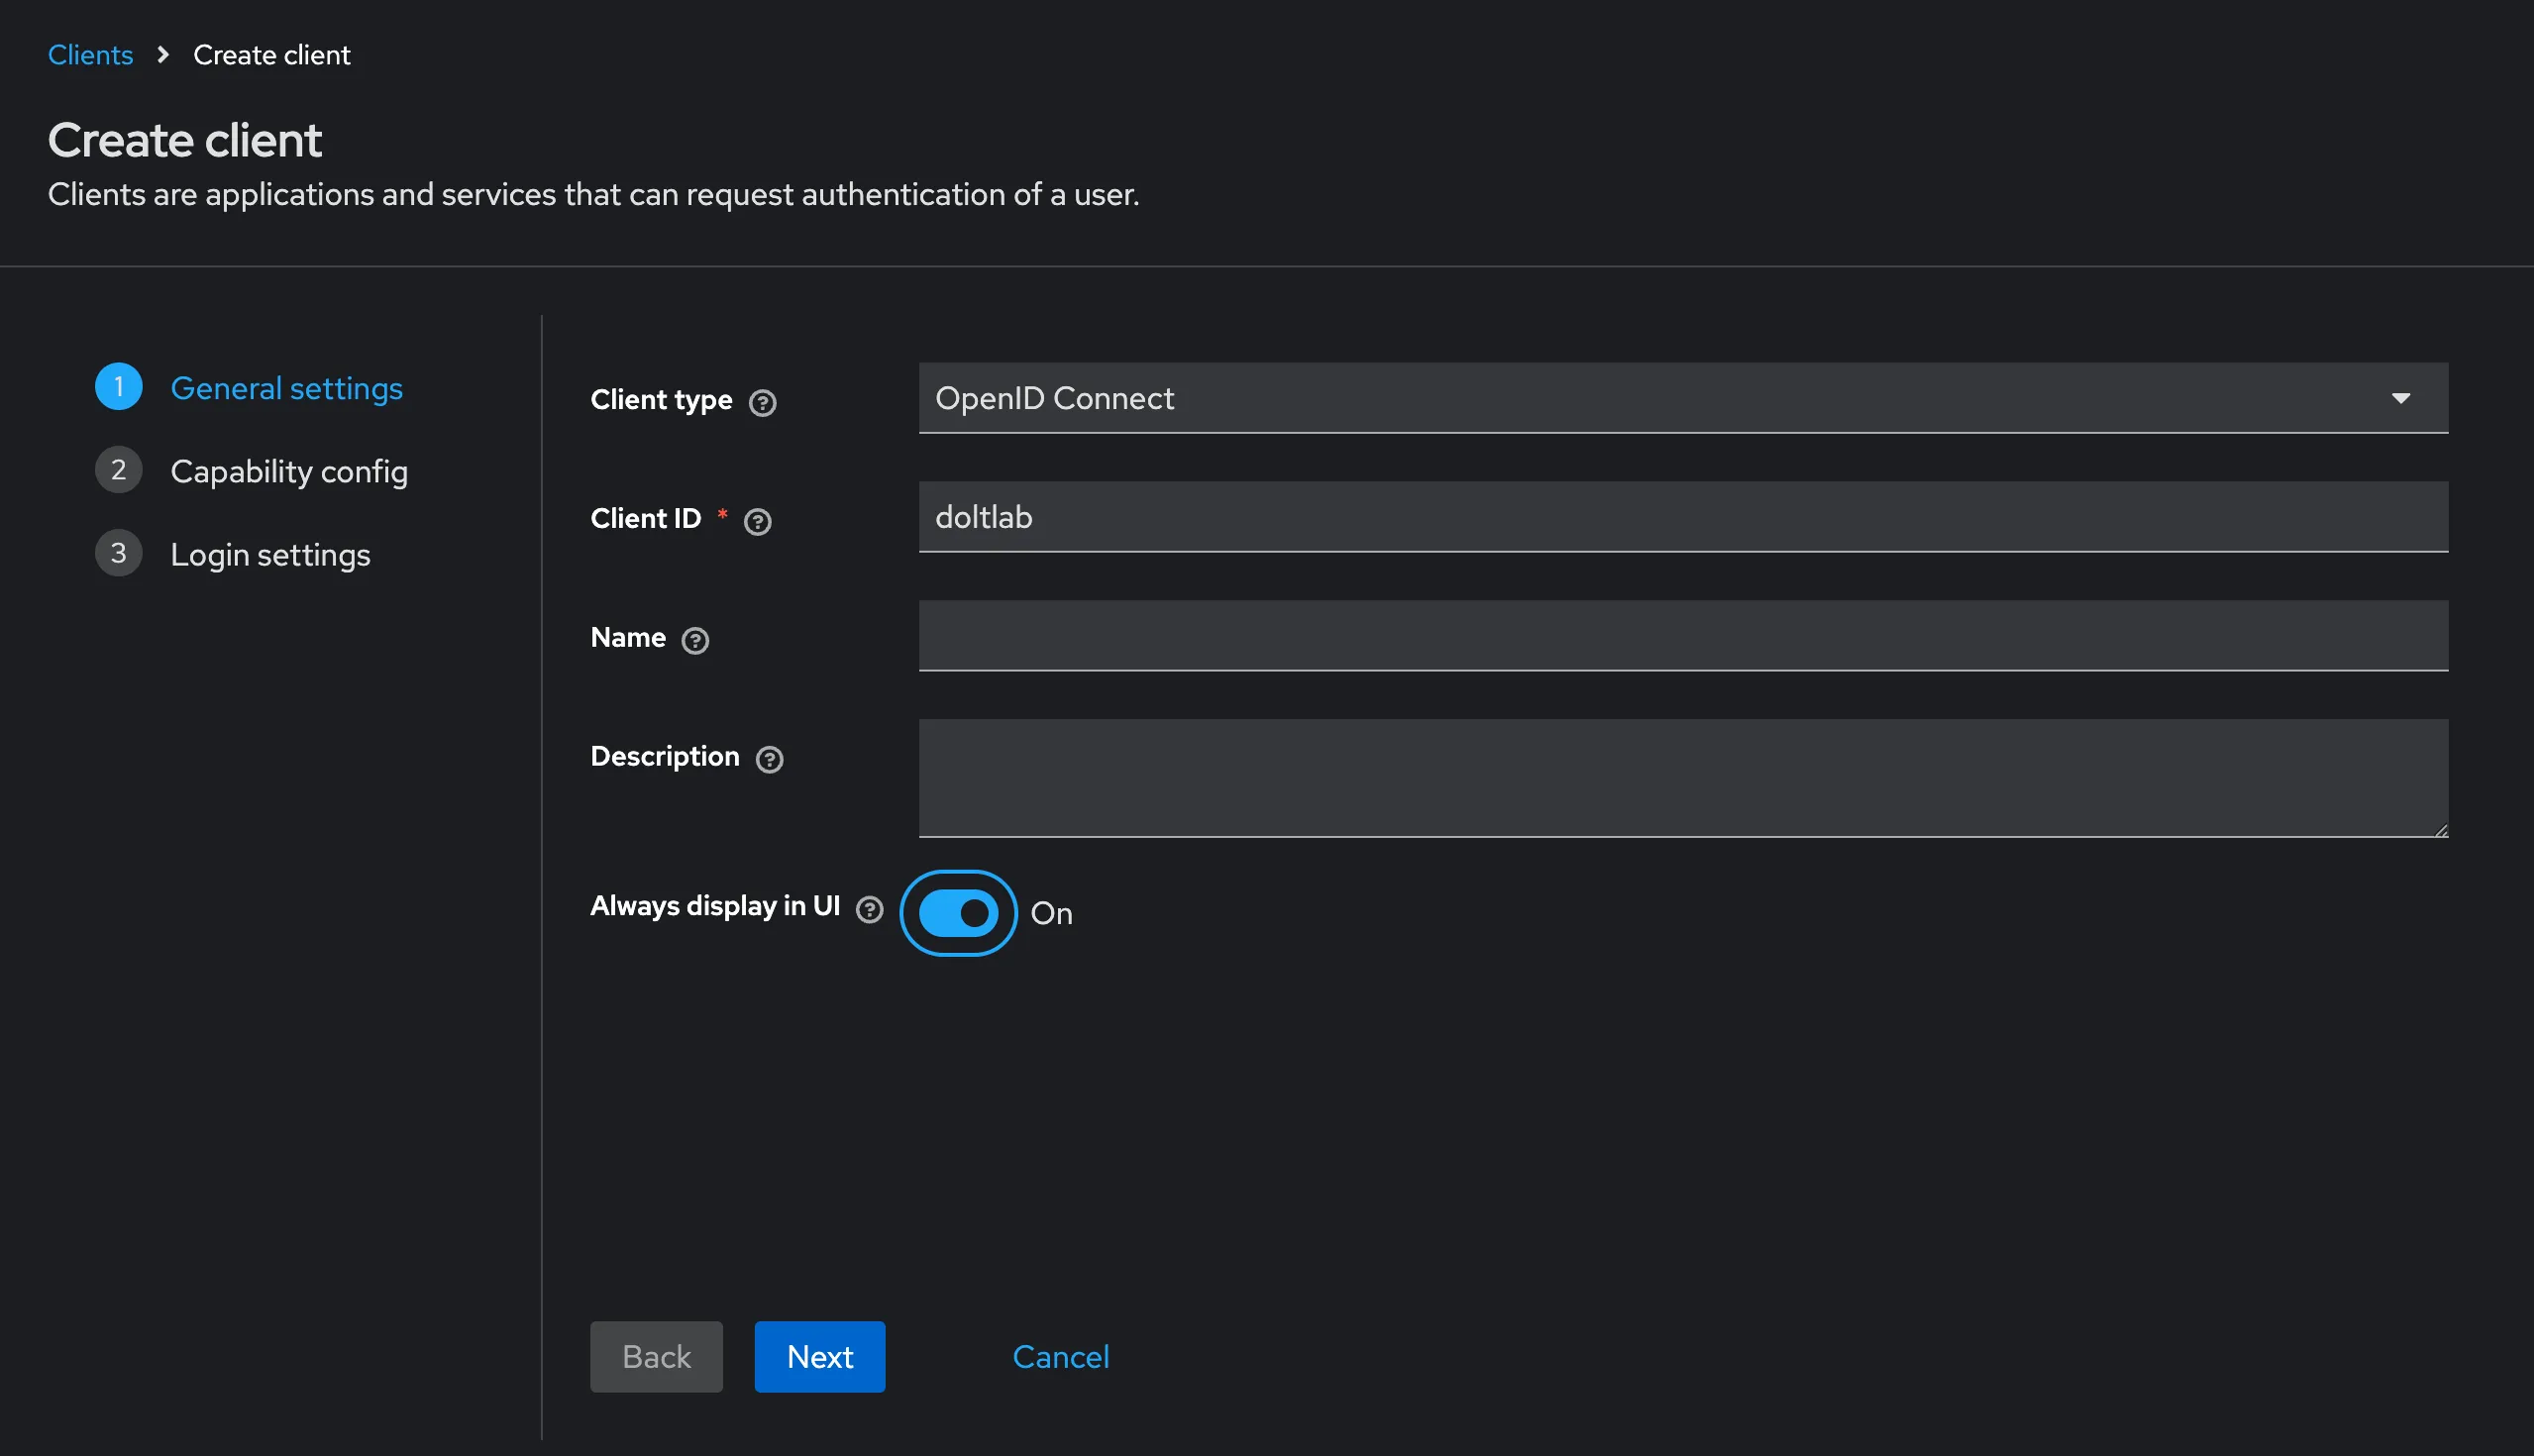This screenshot has width=2534, height=1456.
Task: Toggle the Always display in UI switch
Action: point(957,913)
